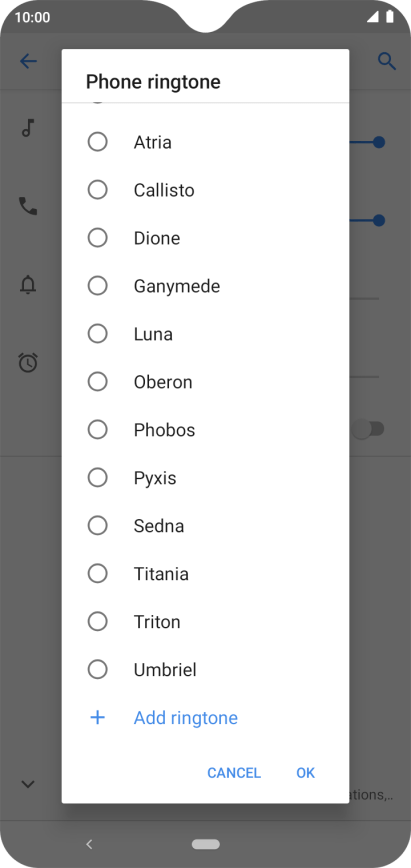This screenshot has width=411, height=868.
Task: Tap the home pill navigation button
Action: [206, 844]
